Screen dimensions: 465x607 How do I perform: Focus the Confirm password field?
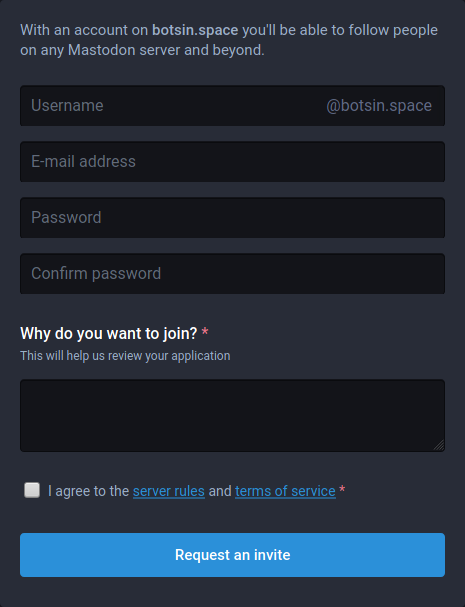pyautogui.click(x=232, y=274)
